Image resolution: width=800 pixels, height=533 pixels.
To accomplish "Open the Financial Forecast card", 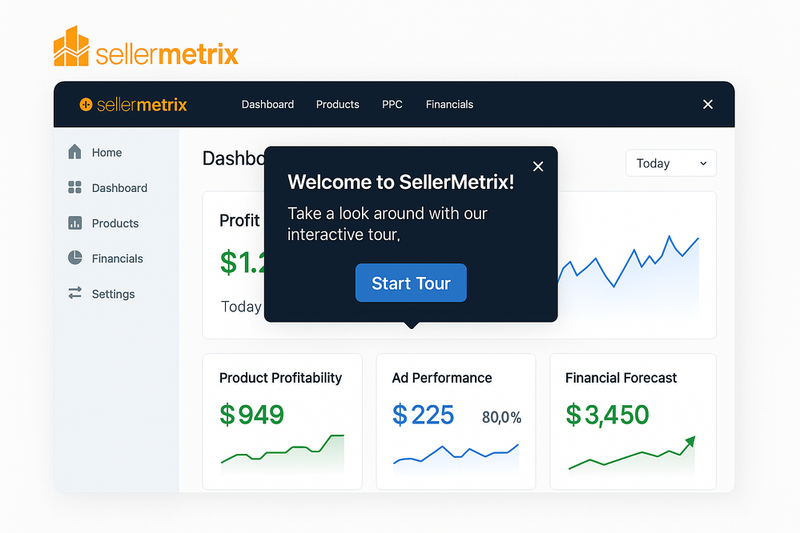I will point(633,421).
